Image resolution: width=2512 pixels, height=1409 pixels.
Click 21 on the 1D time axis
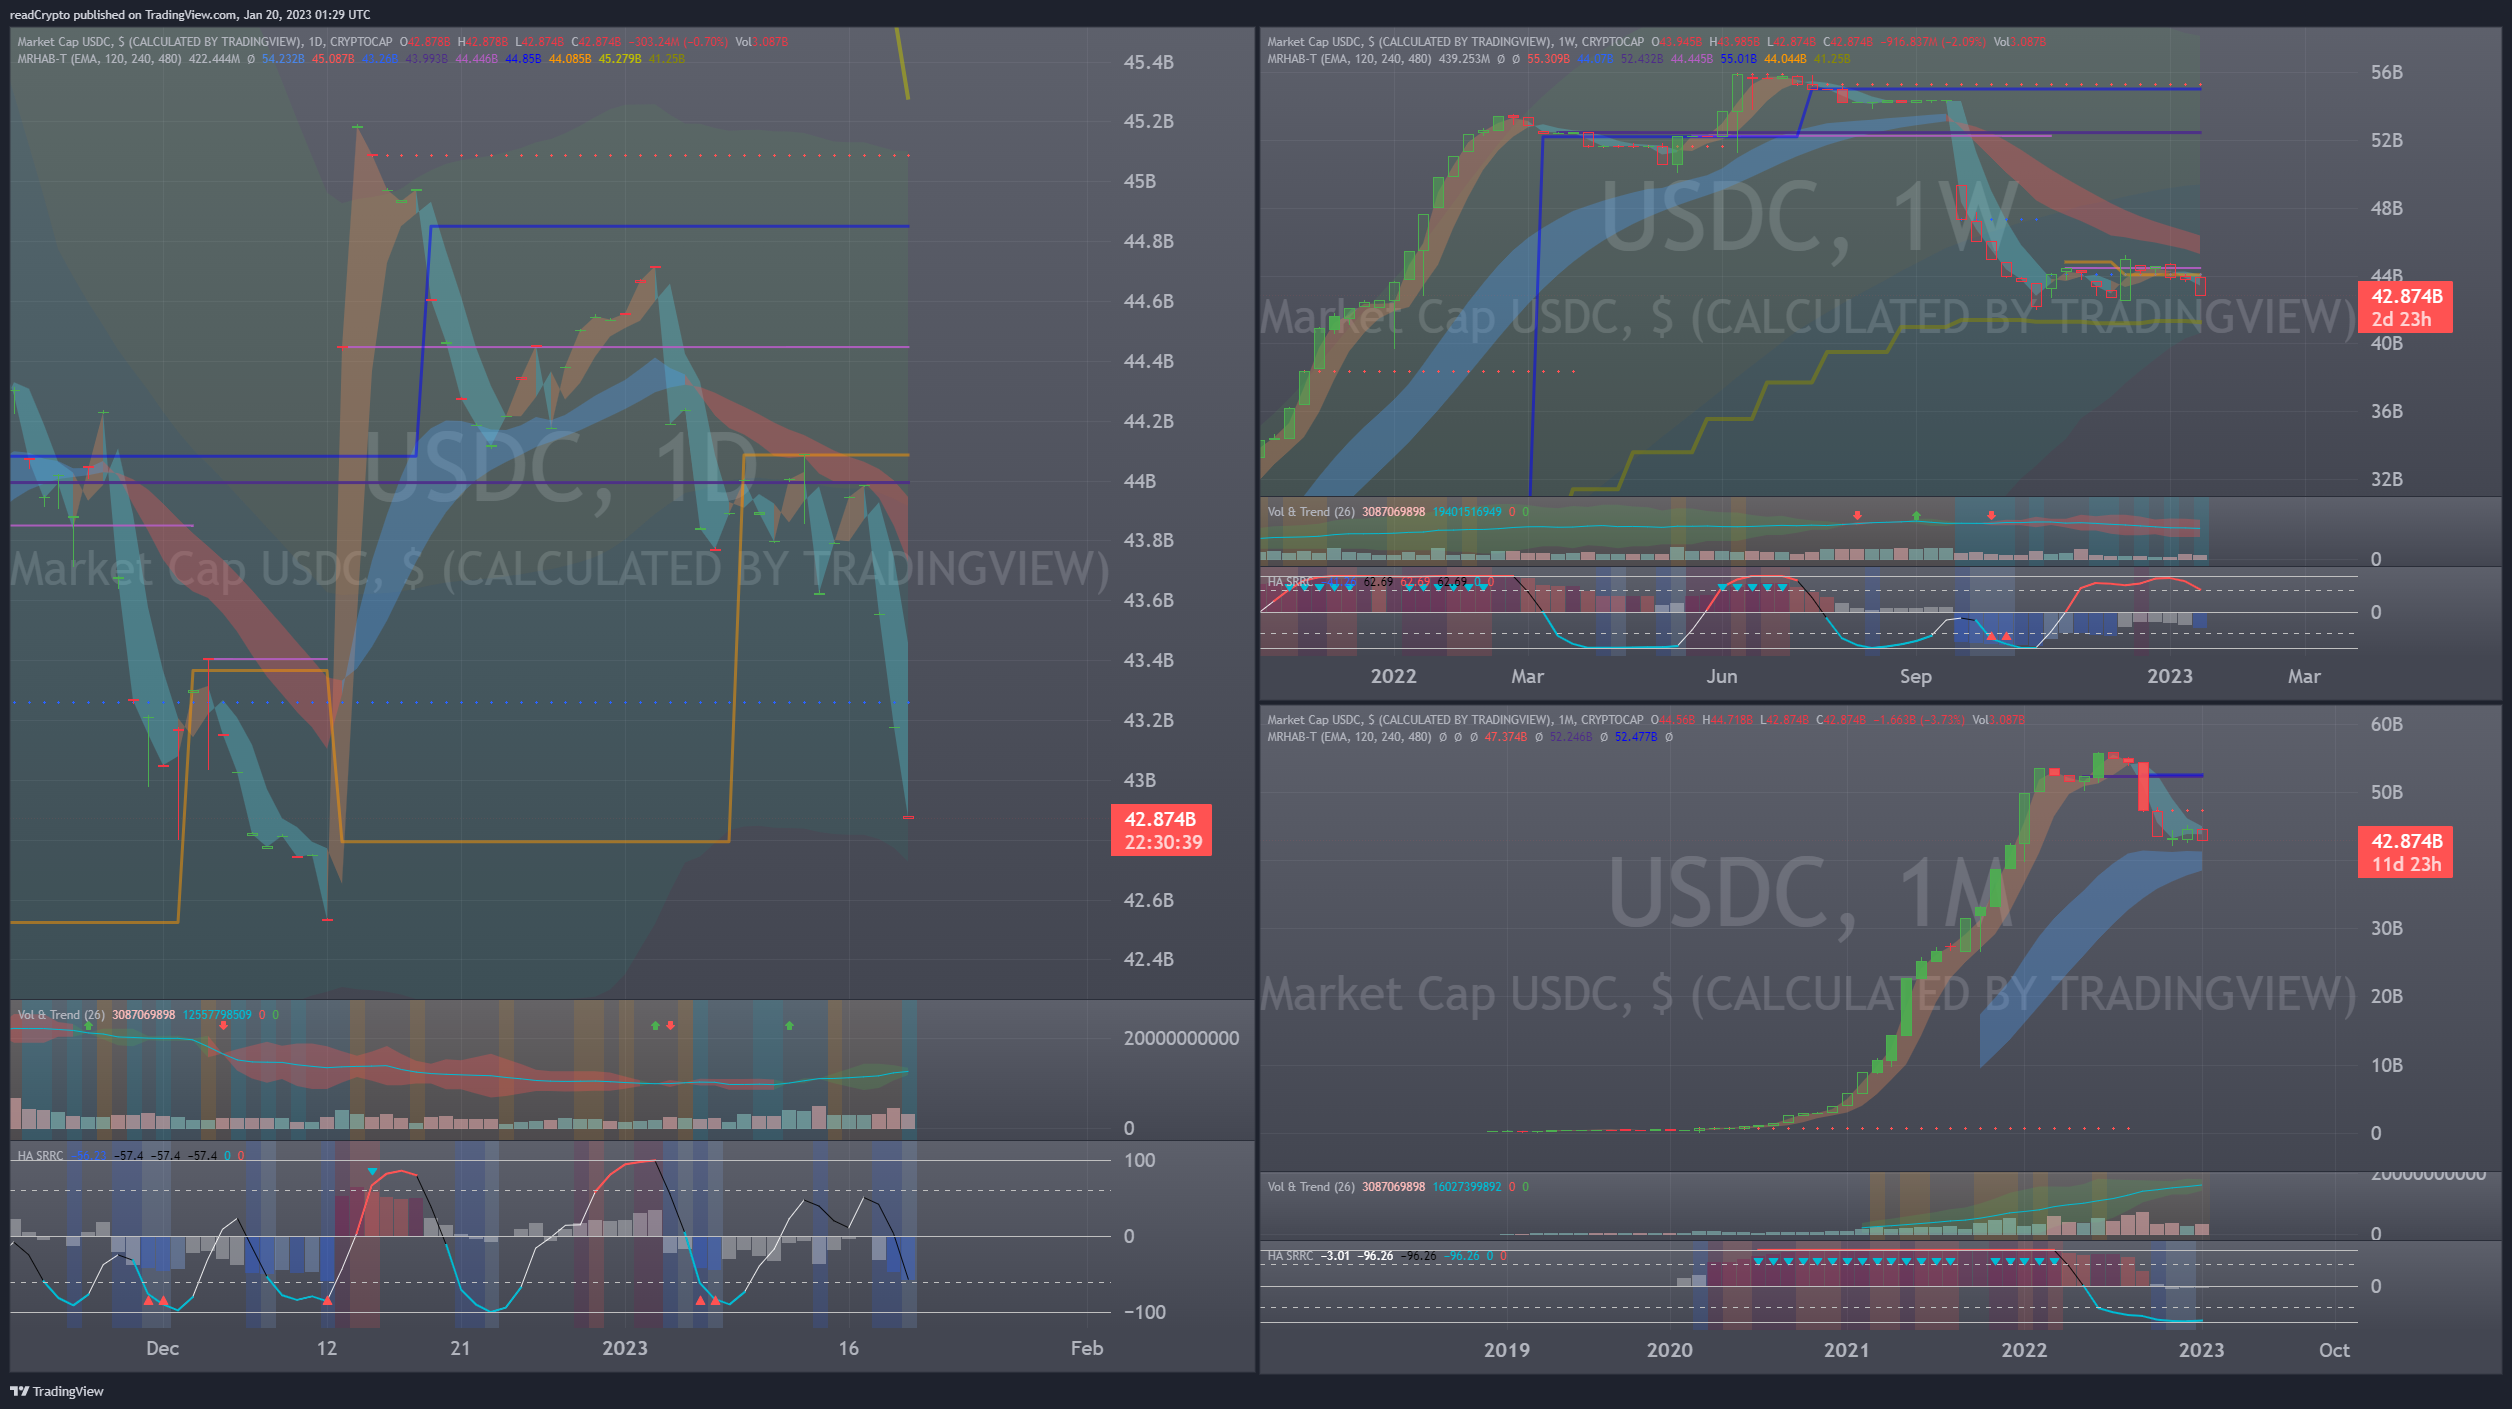pos(460,1348)
